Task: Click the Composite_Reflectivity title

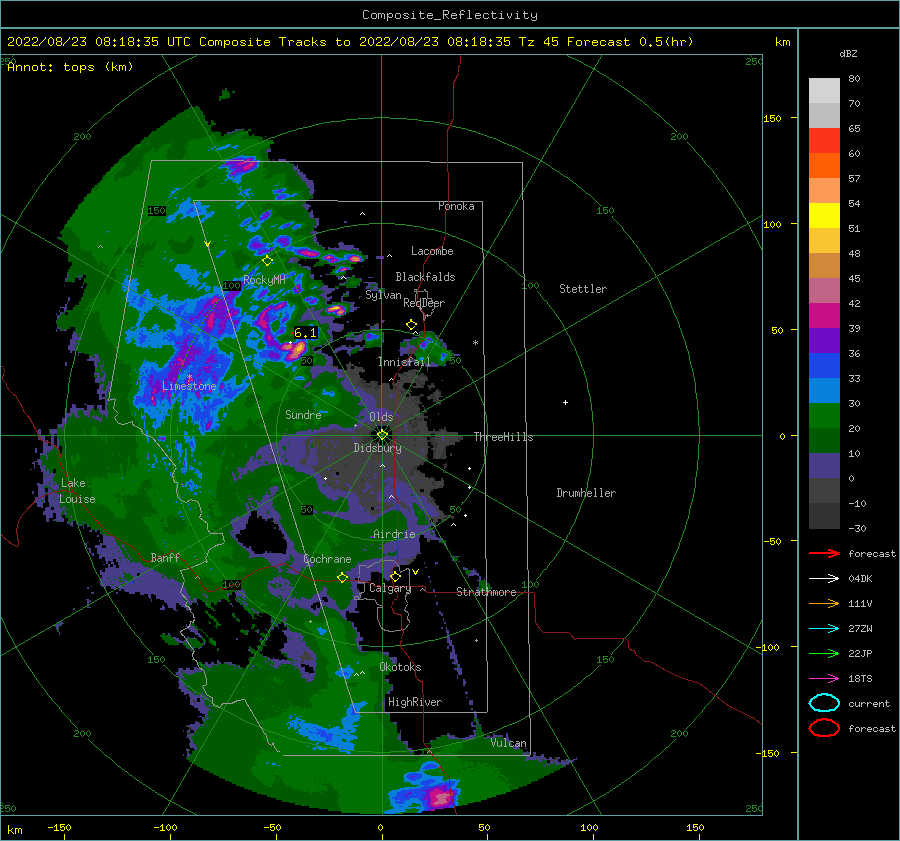Action: coord(450,15)
